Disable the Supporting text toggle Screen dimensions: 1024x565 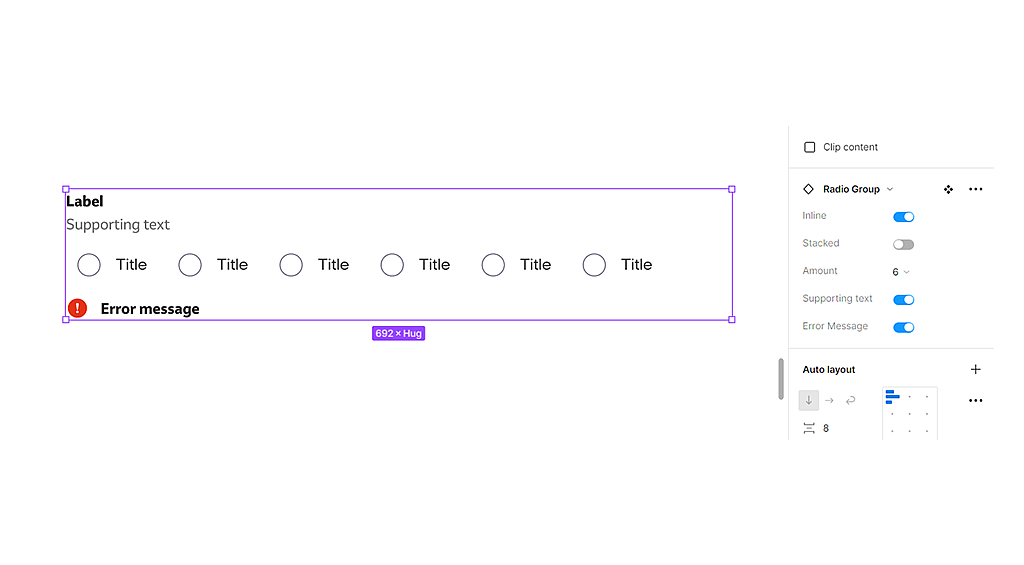(x=903, y=299)
